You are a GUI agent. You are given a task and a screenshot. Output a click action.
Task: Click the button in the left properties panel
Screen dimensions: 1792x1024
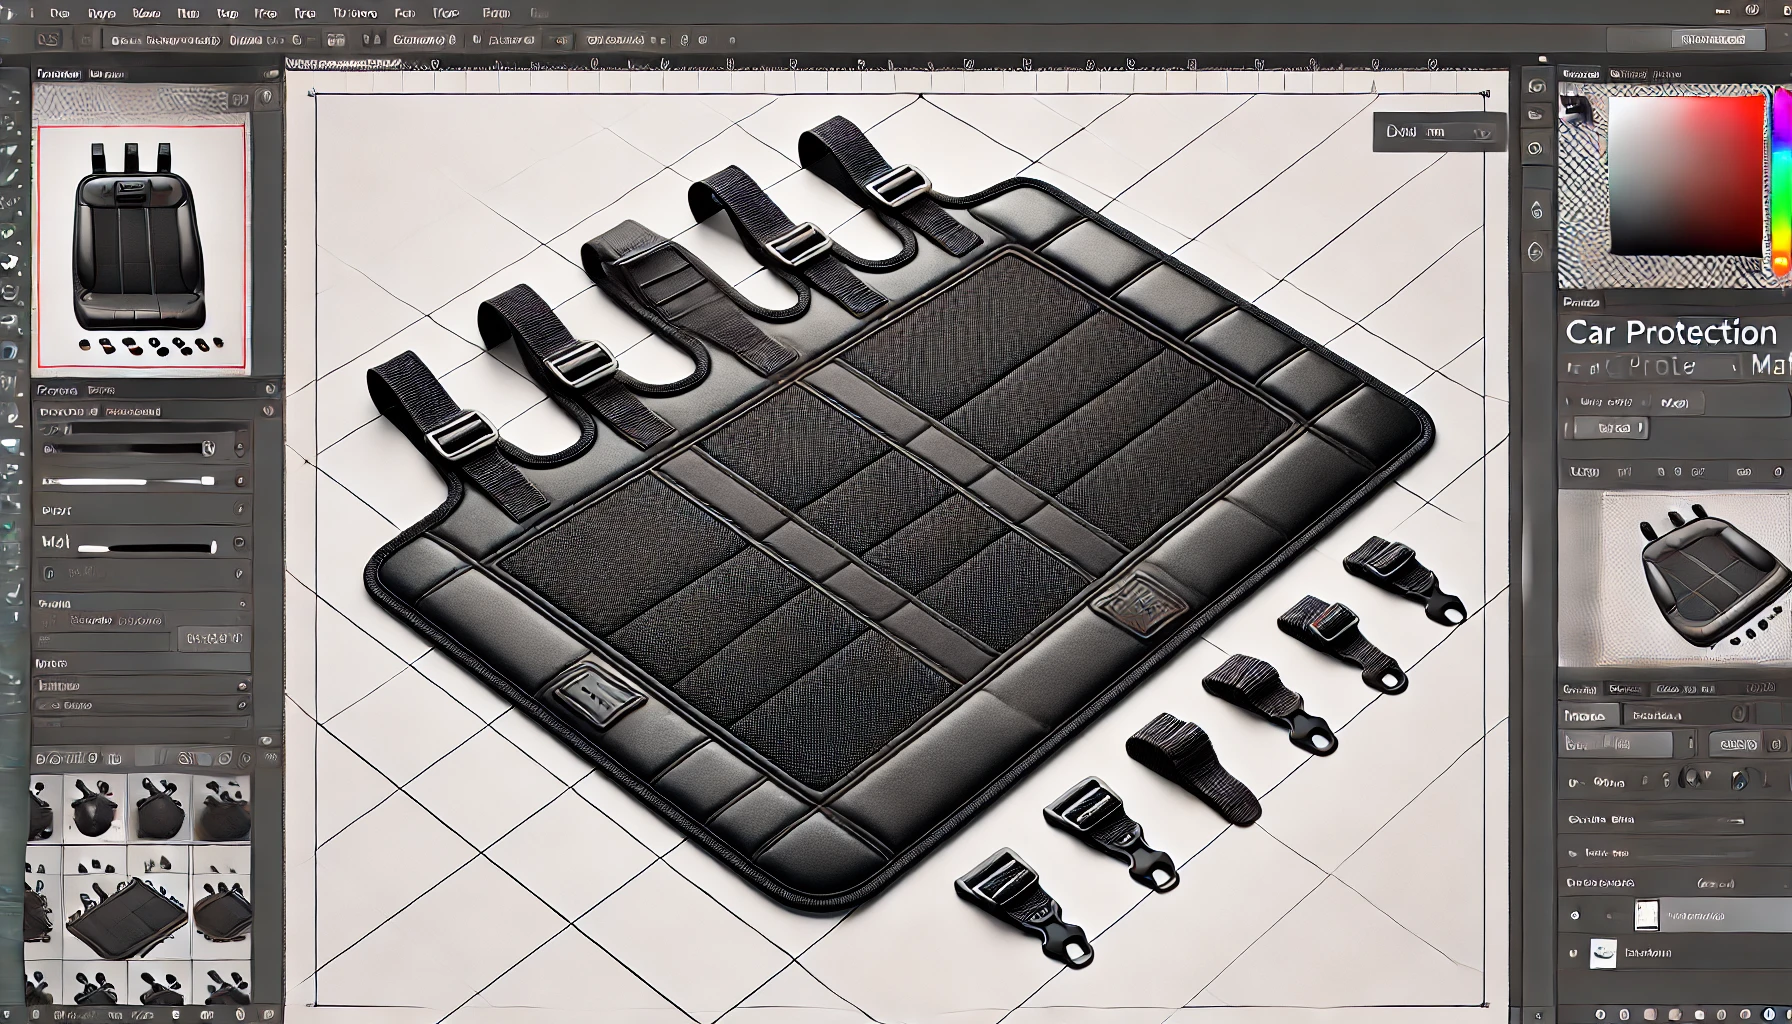coord(215,638)
